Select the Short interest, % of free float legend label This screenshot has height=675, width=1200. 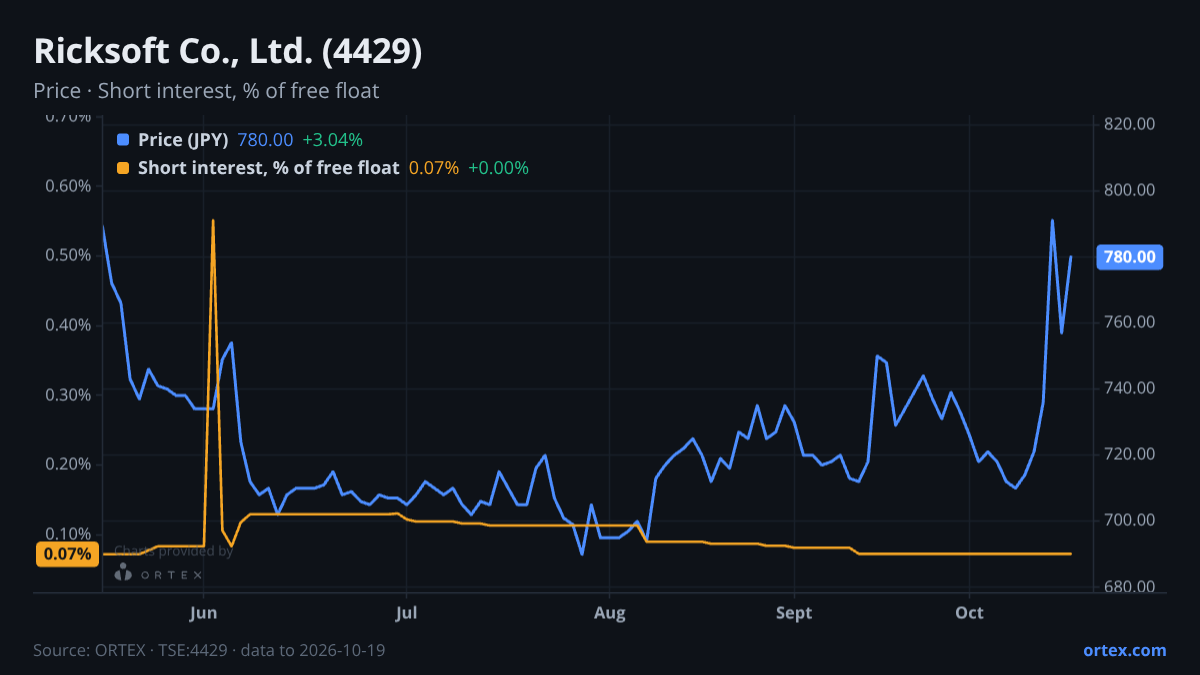click(268, 168)
